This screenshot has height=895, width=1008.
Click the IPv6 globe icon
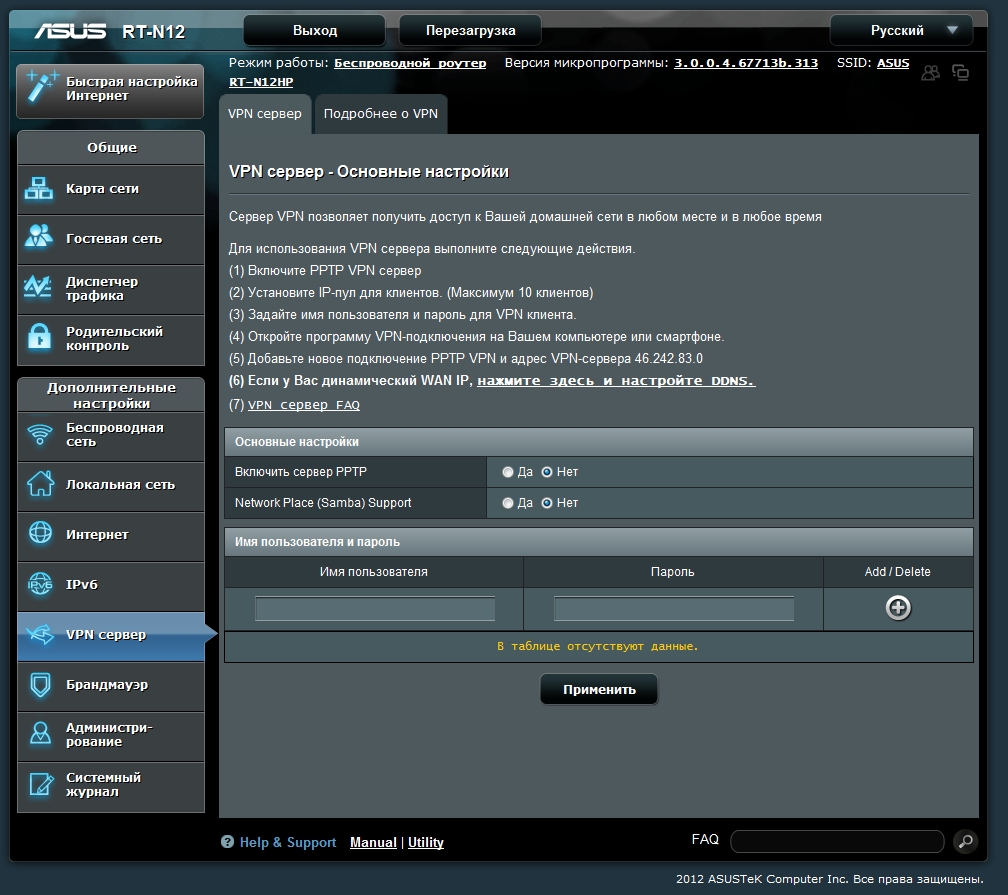(40, 584)
